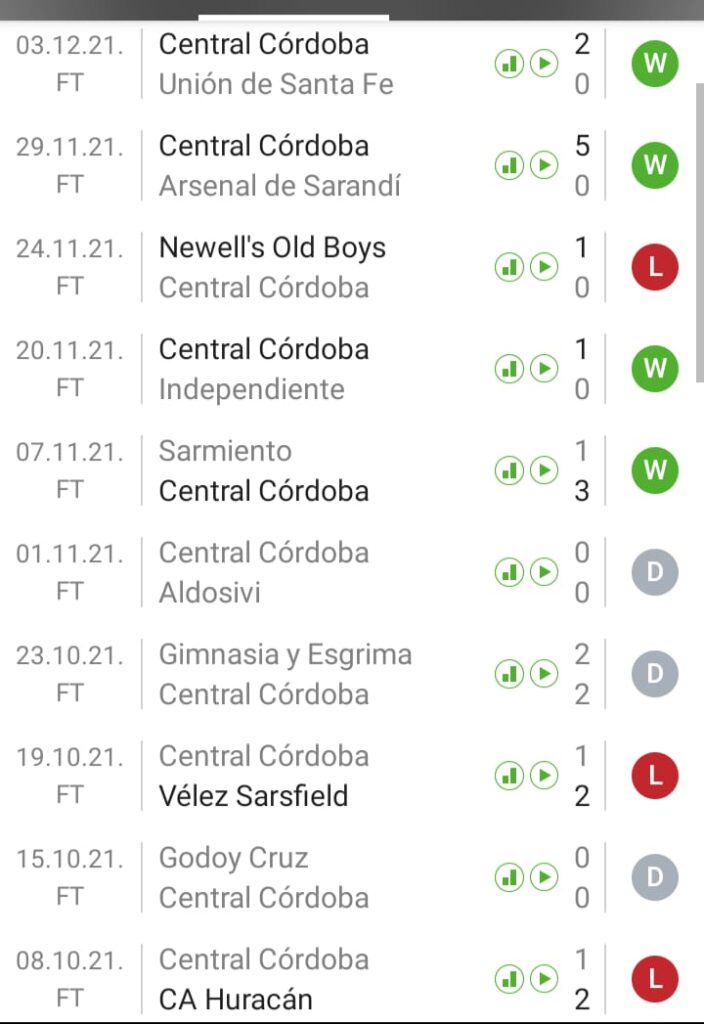Play video for CA Huracán match
The image size is (704, 1024).
(544, 978)
